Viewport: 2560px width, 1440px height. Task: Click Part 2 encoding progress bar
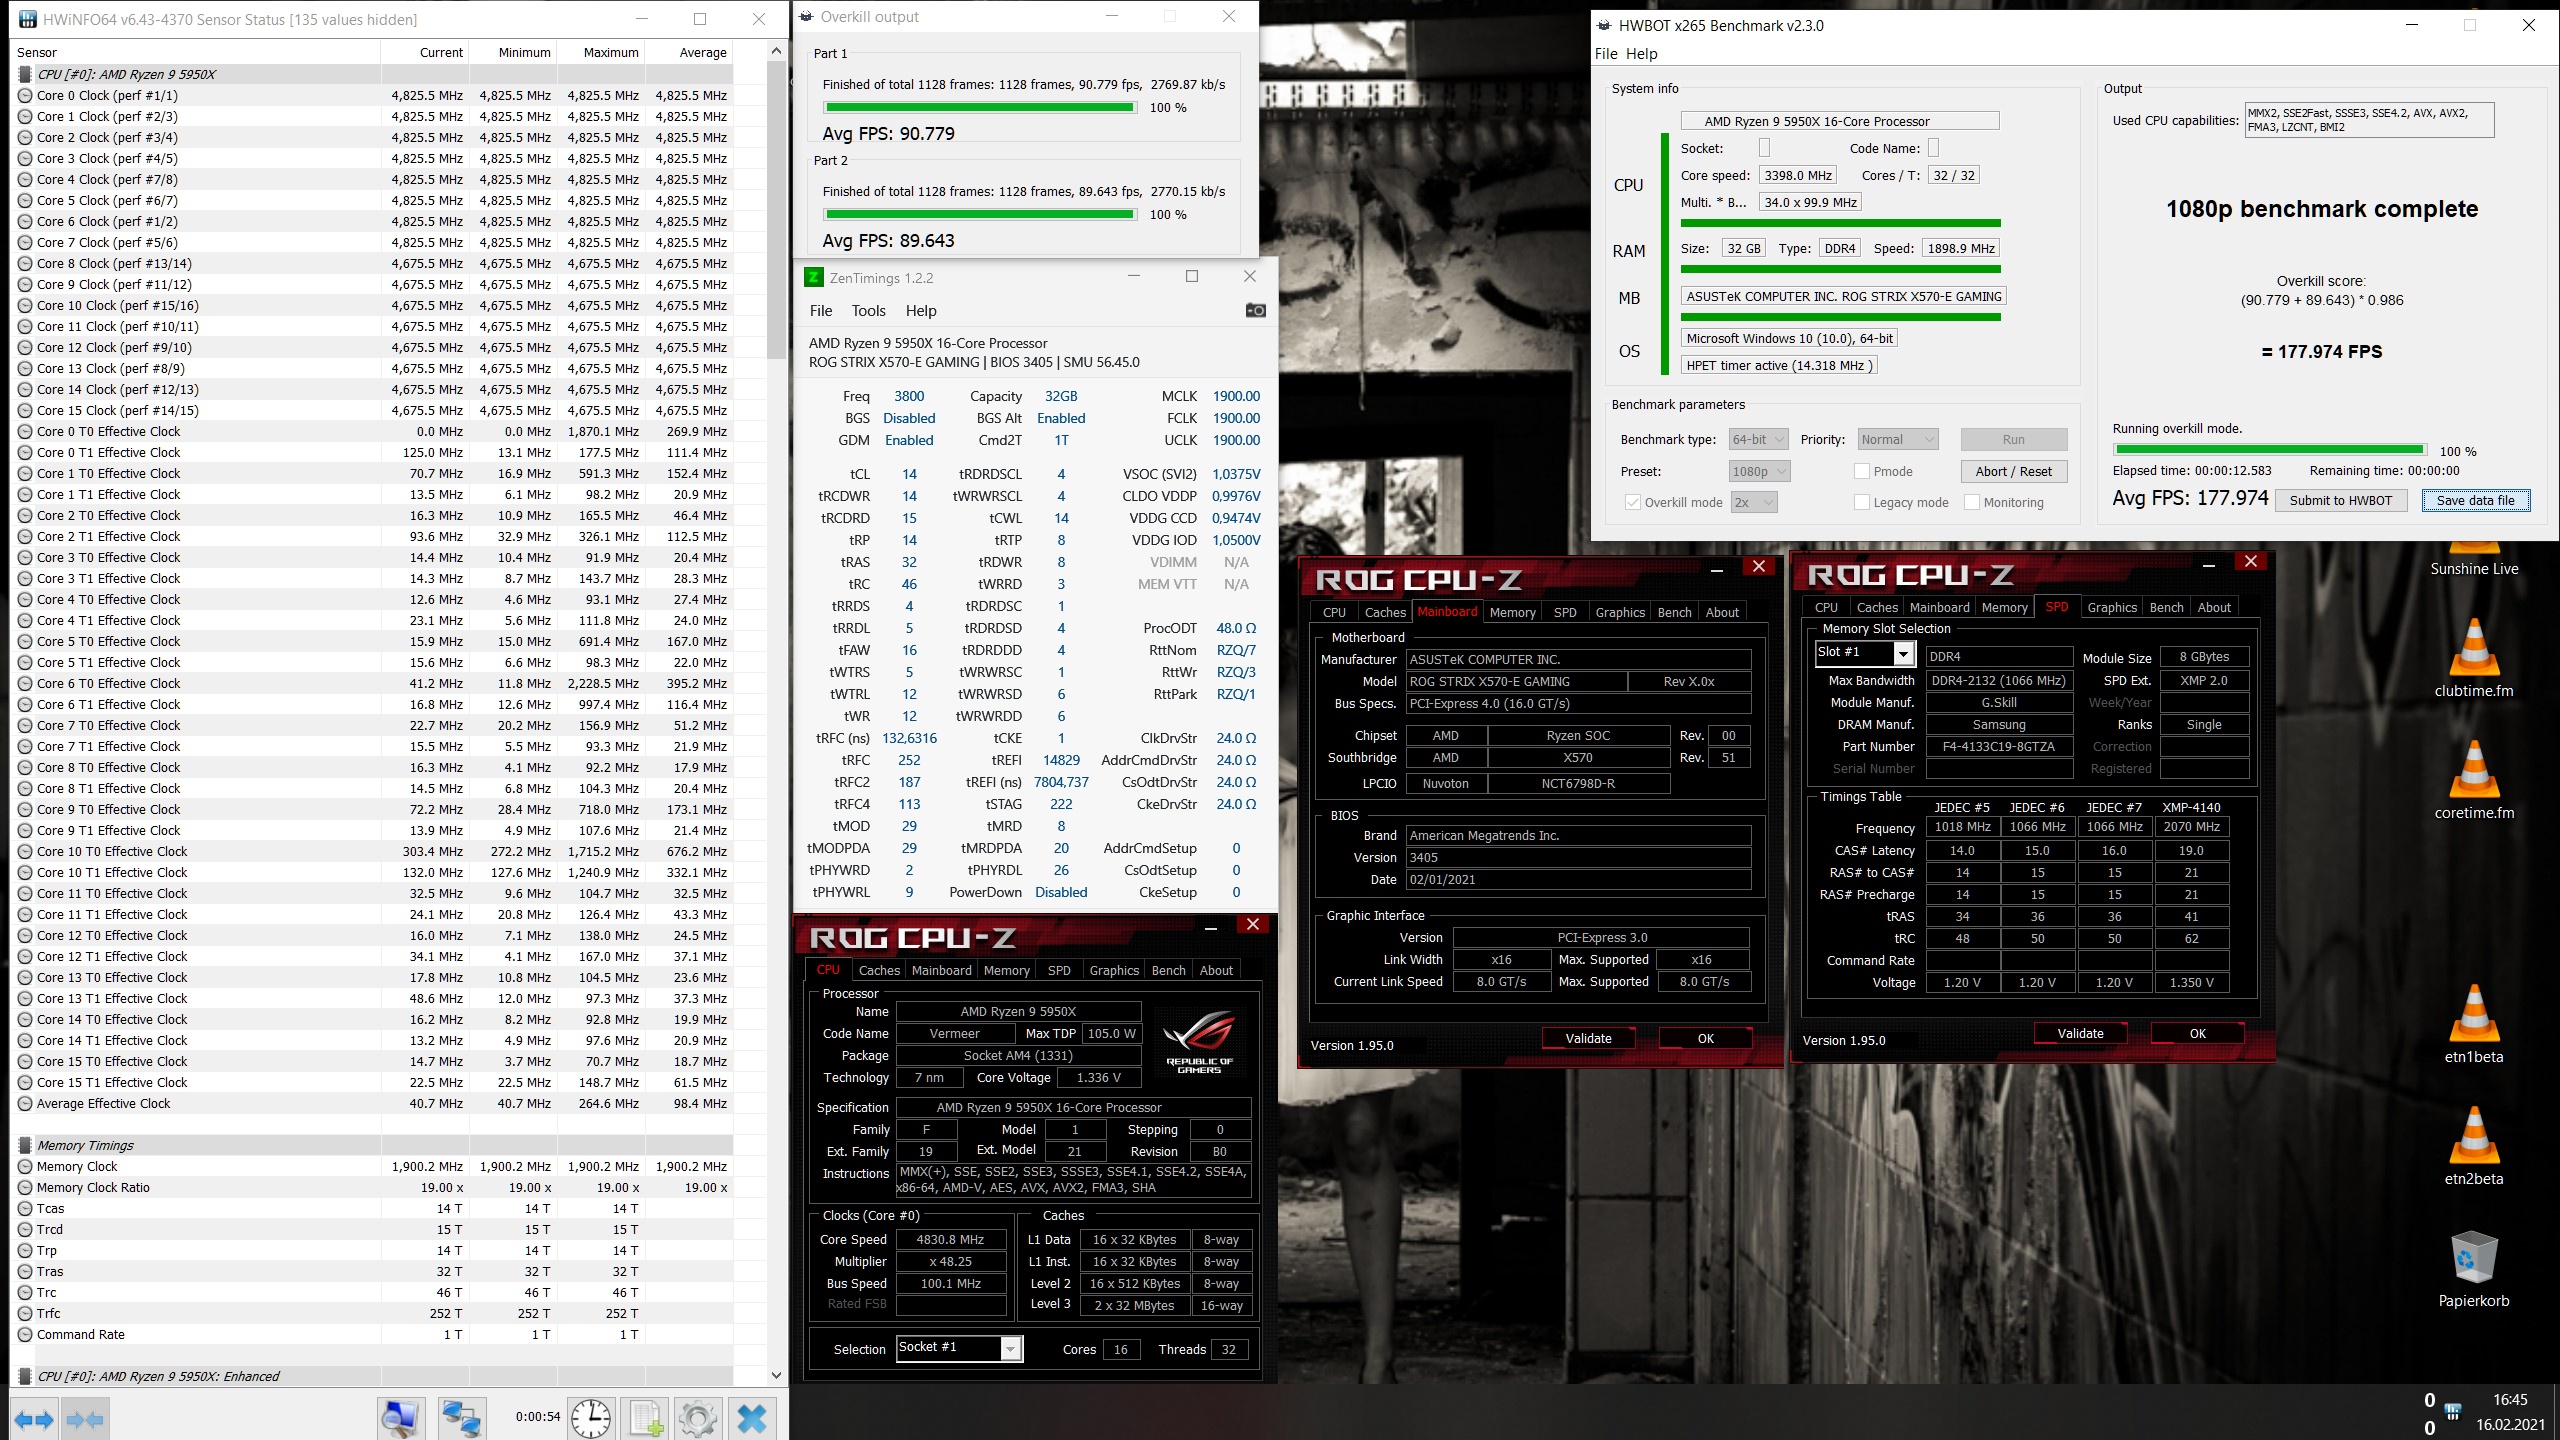coord(979,215)
